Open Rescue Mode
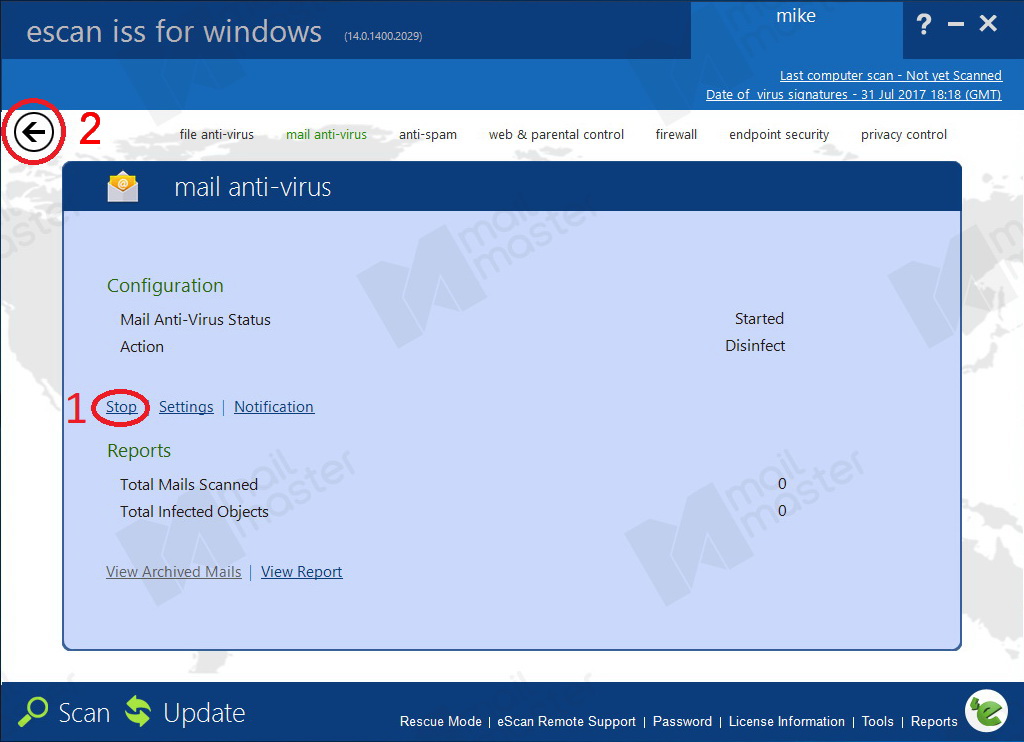Screen dimensions: 1024x742 (441, 722)
